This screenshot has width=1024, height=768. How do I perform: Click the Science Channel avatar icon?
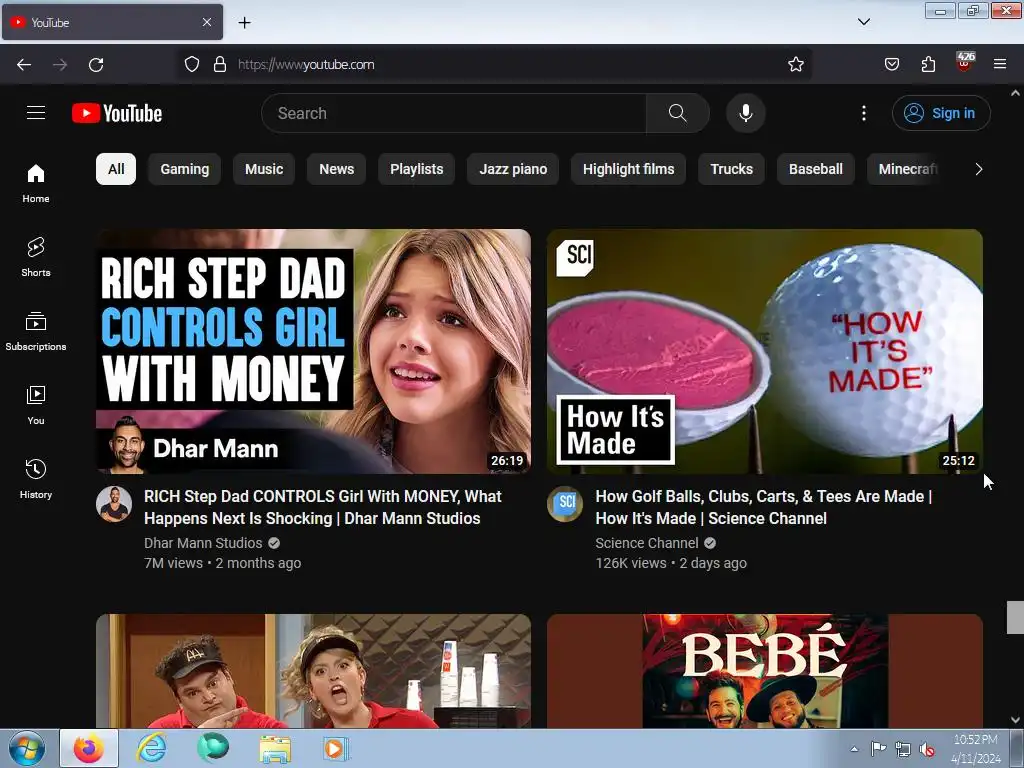pos(565,504)
